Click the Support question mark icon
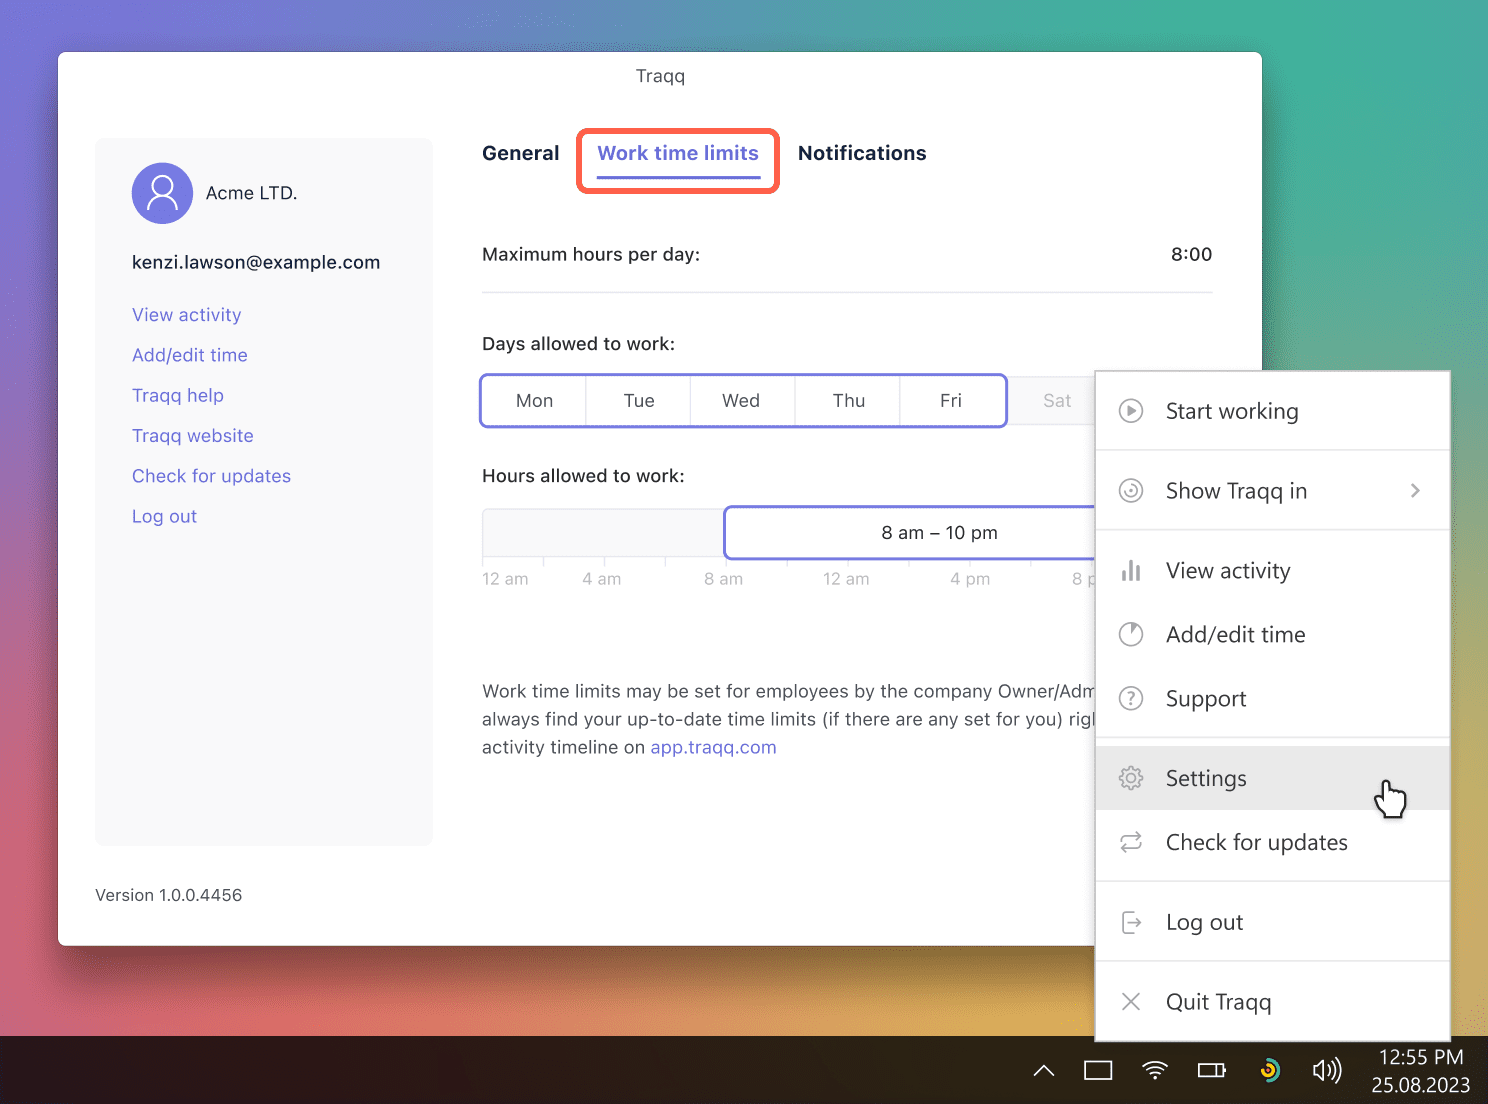The width and height of the screenshot is (1488, 1104). pos(1131,699)
